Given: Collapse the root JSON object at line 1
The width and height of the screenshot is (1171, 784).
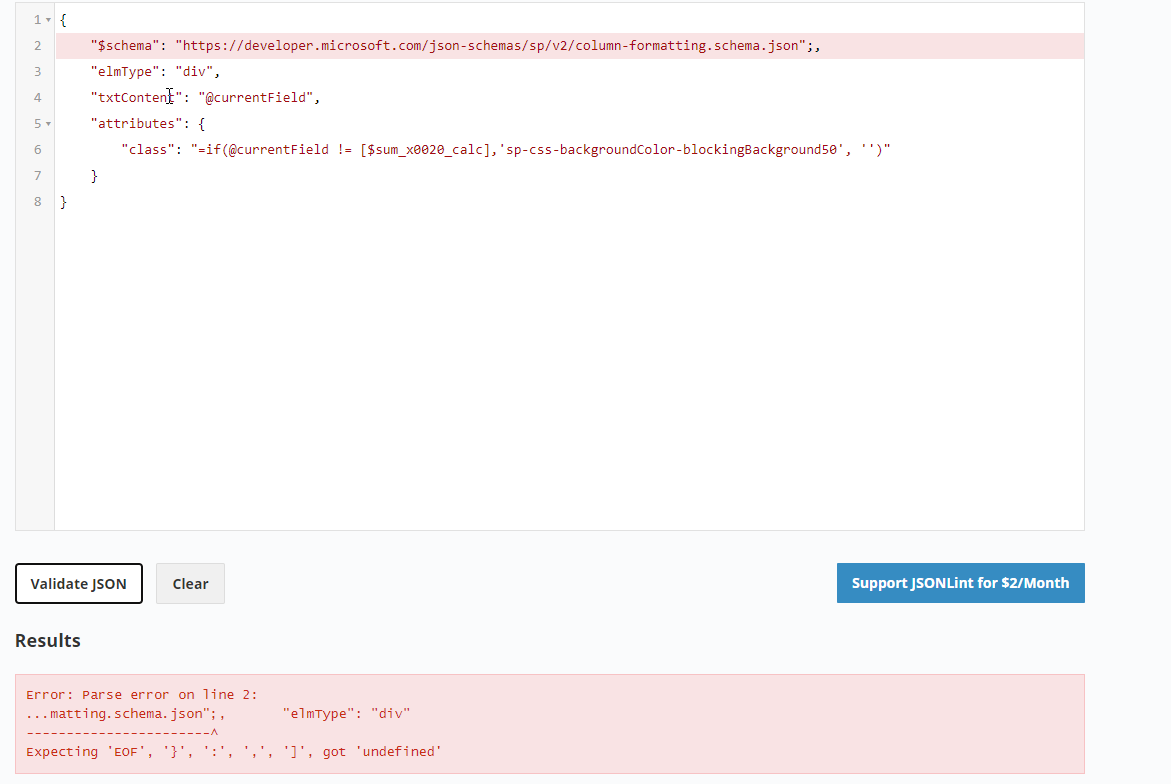Looking at the screenshot, I should (45, 19).
